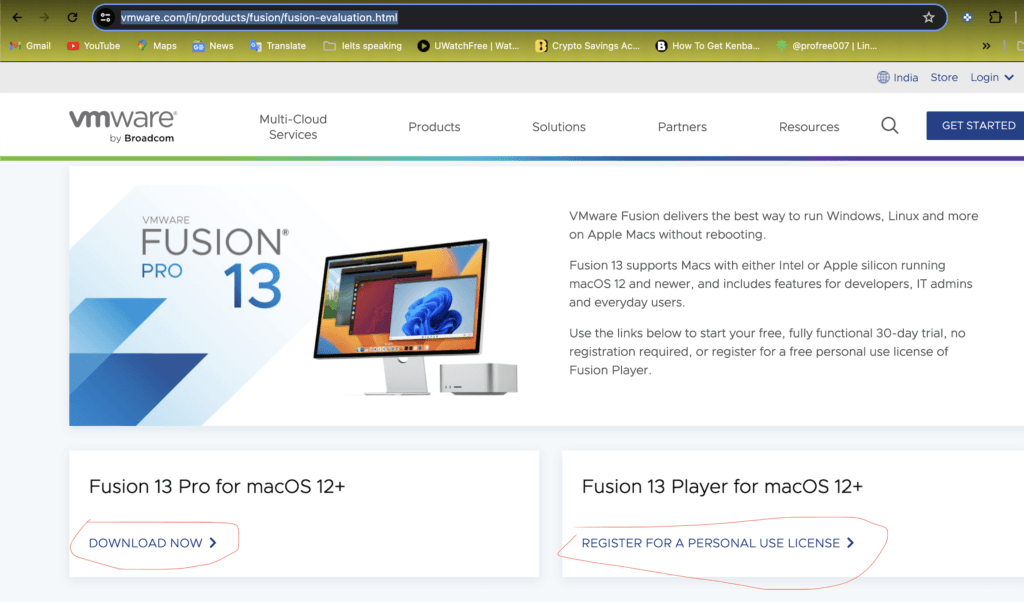Image resolution: width=1024 pixels, height=602 pixels.
Task: Show hidden bookmarks with the overflow chevron
Action: 986,45
